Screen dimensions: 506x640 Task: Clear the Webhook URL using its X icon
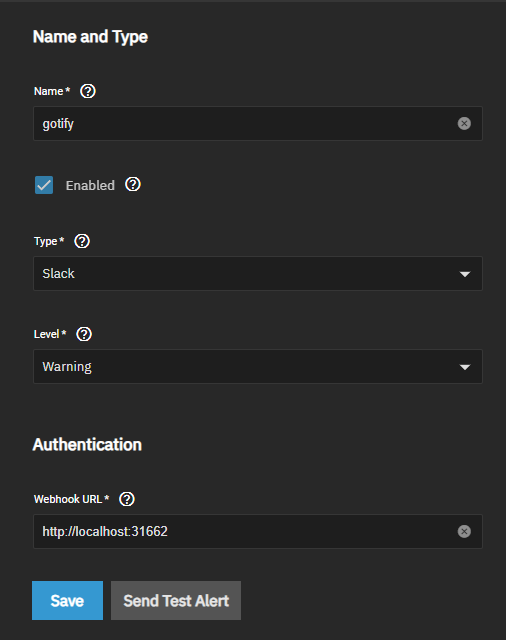point(464,531)
